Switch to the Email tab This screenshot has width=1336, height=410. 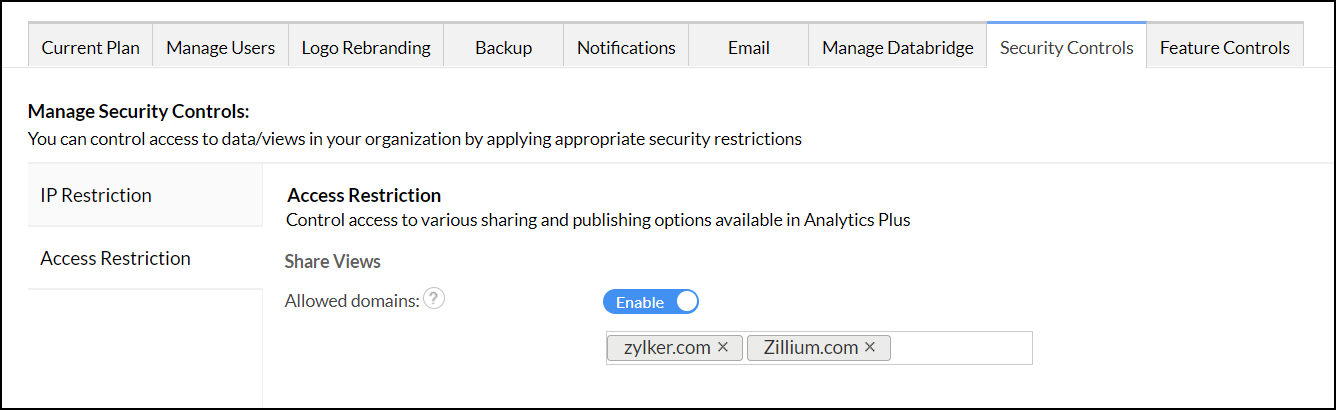click(748, 47)
